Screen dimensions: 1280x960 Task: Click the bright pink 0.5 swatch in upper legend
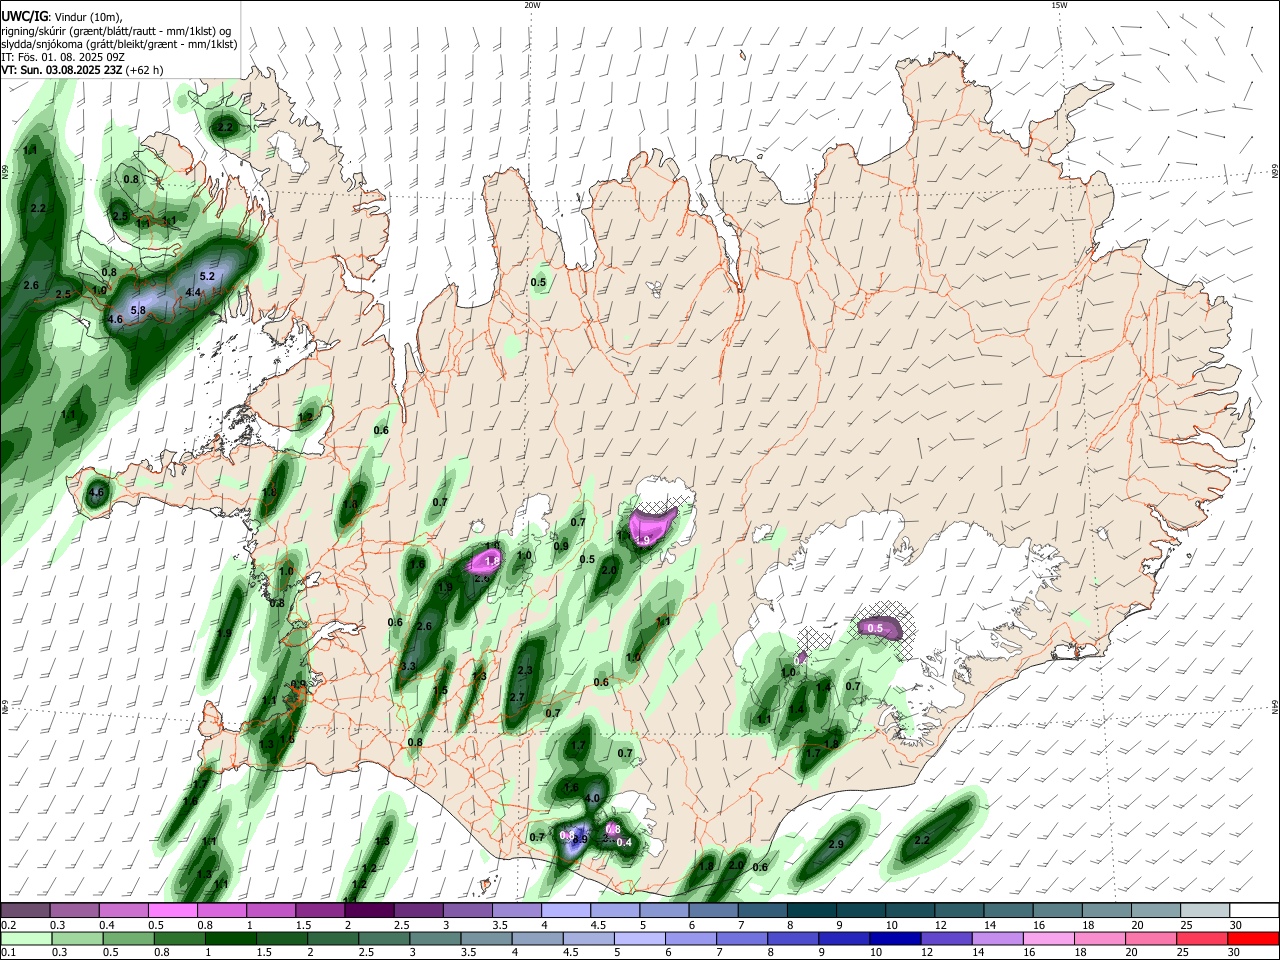(172, 911)
